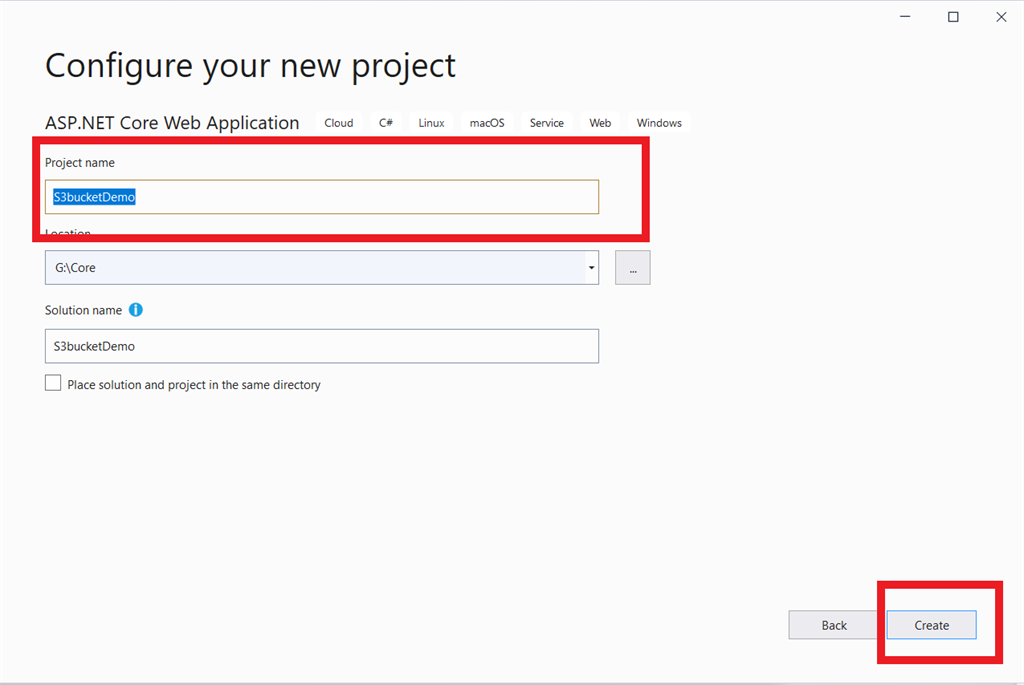Click the ASP.NET Core Web Application heading
1024x685 pixels.
pos(171,122)
